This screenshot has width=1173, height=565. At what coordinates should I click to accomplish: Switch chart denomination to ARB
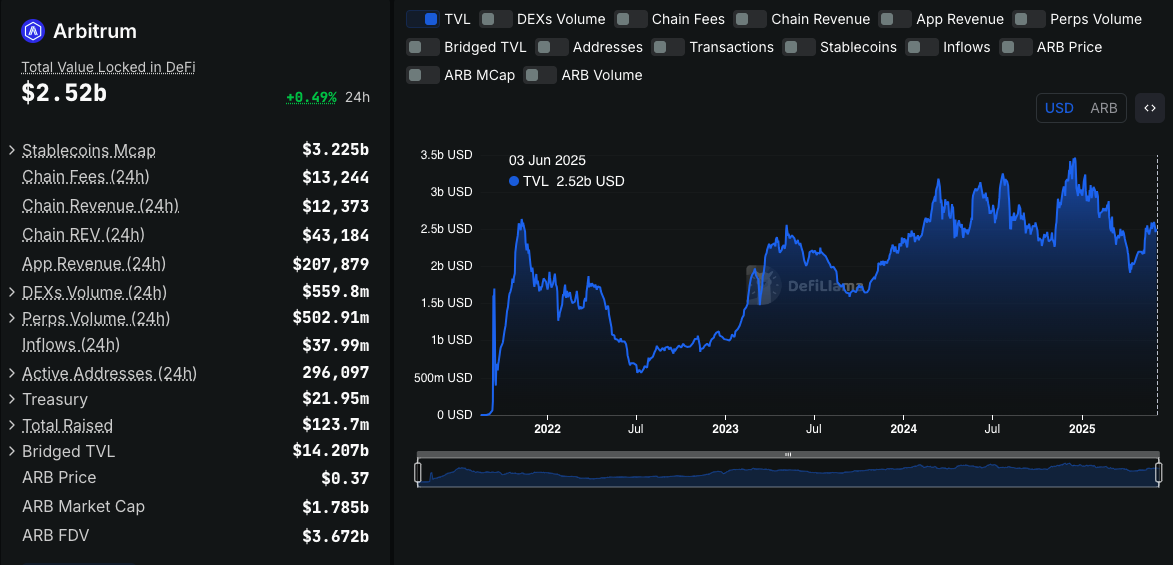[x=1103, y=108]
